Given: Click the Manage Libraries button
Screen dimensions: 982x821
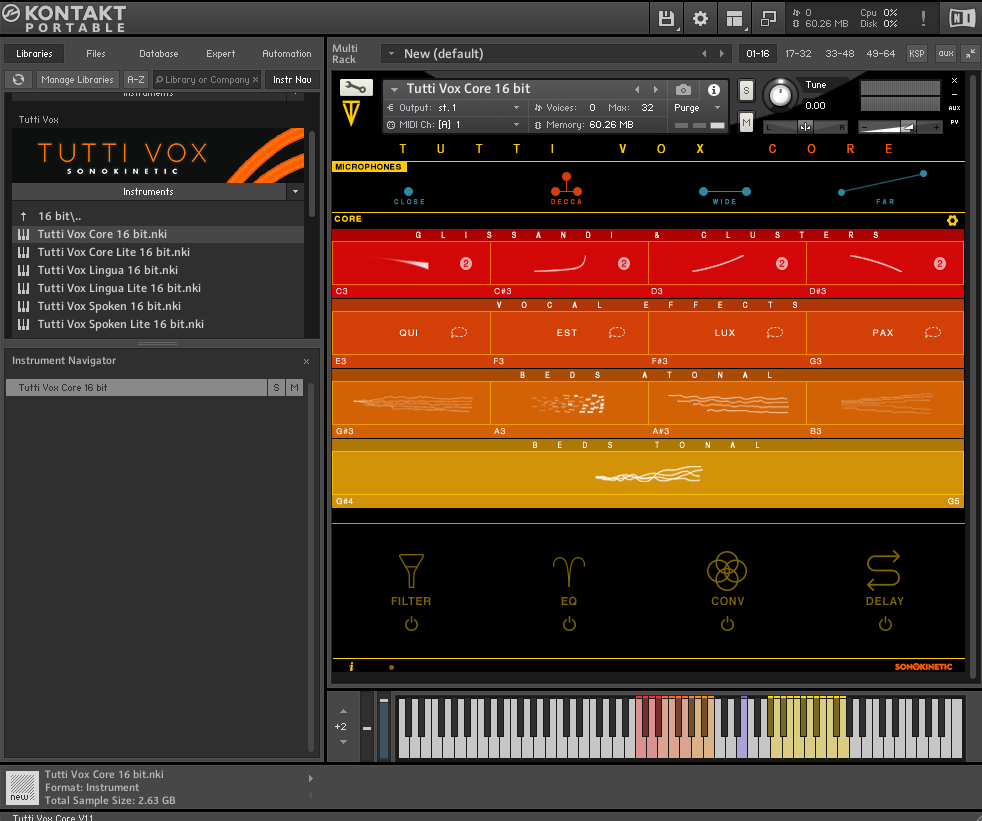Looking at the screenshot, I should point(77,80).
